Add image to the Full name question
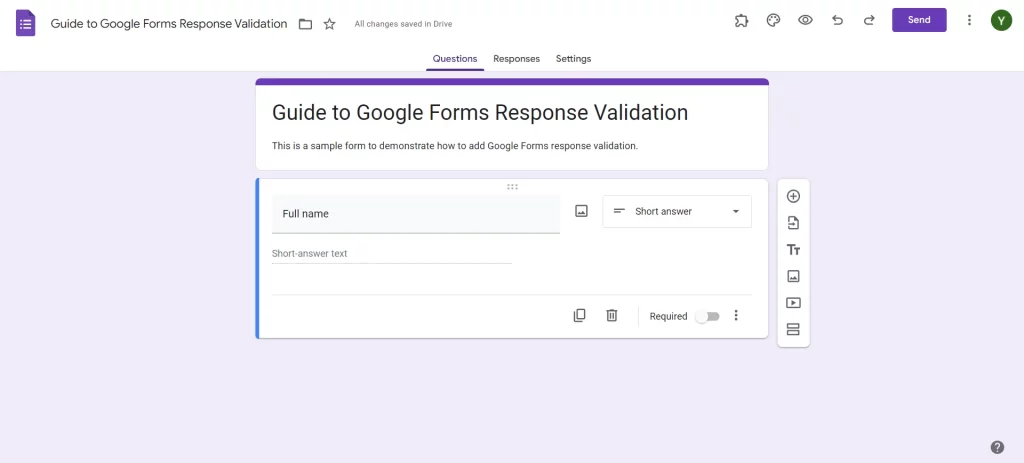The height and width of the screenshot is (463, 1024). pyautogui.click(x=581, y=211)
